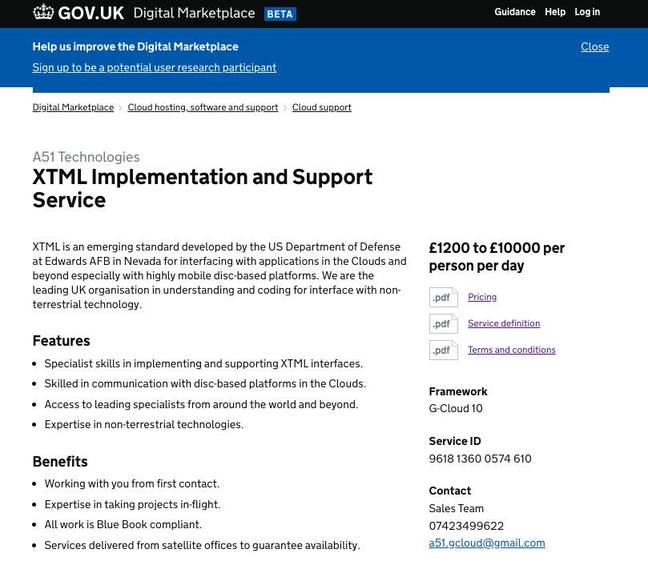Open the Cloud support breadcrumb
The image size is (648, 569).
coord(322,107)
